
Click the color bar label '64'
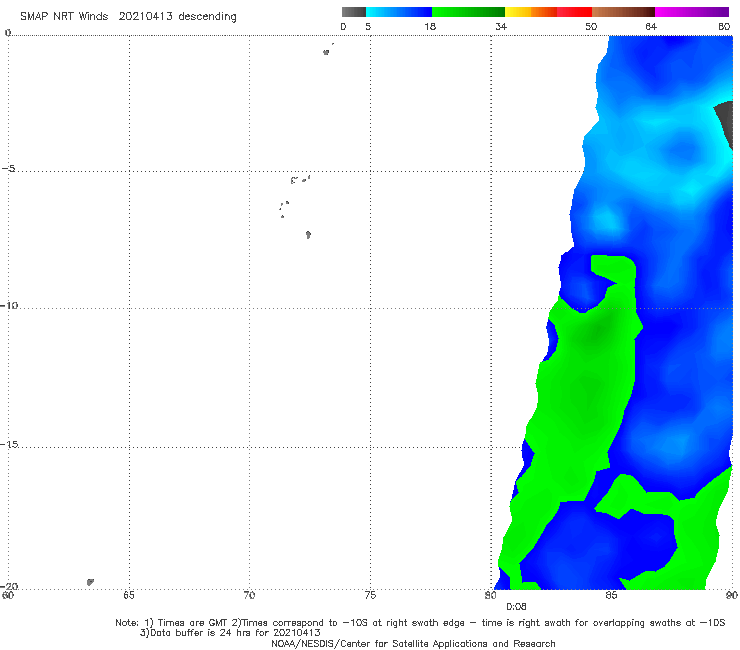[651, 26]
